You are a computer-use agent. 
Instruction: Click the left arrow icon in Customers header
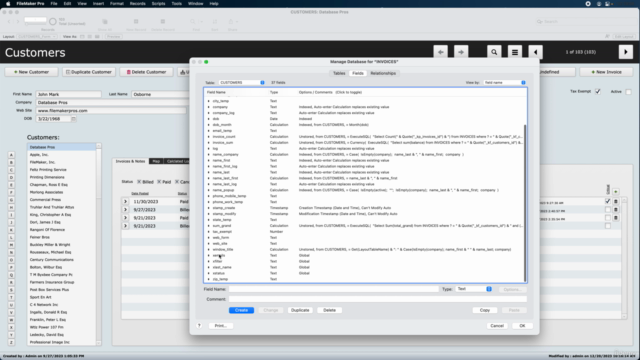[x=440, y=52]
